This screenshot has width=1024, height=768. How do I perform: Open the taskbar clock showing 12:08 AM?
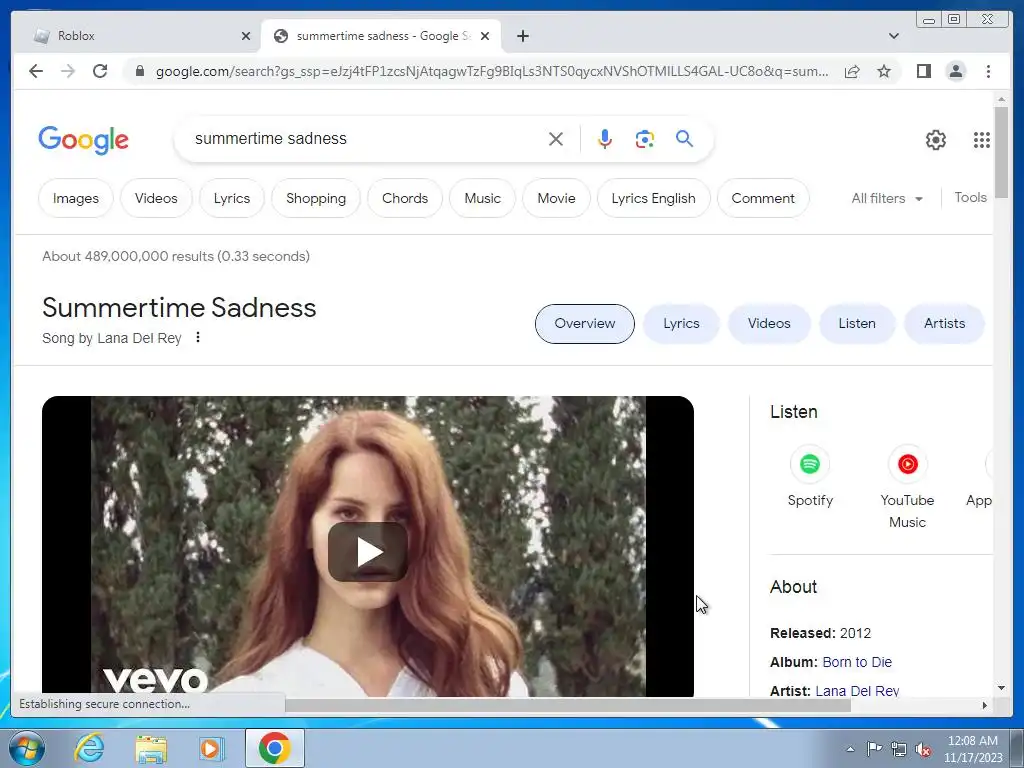coord(972,749)
